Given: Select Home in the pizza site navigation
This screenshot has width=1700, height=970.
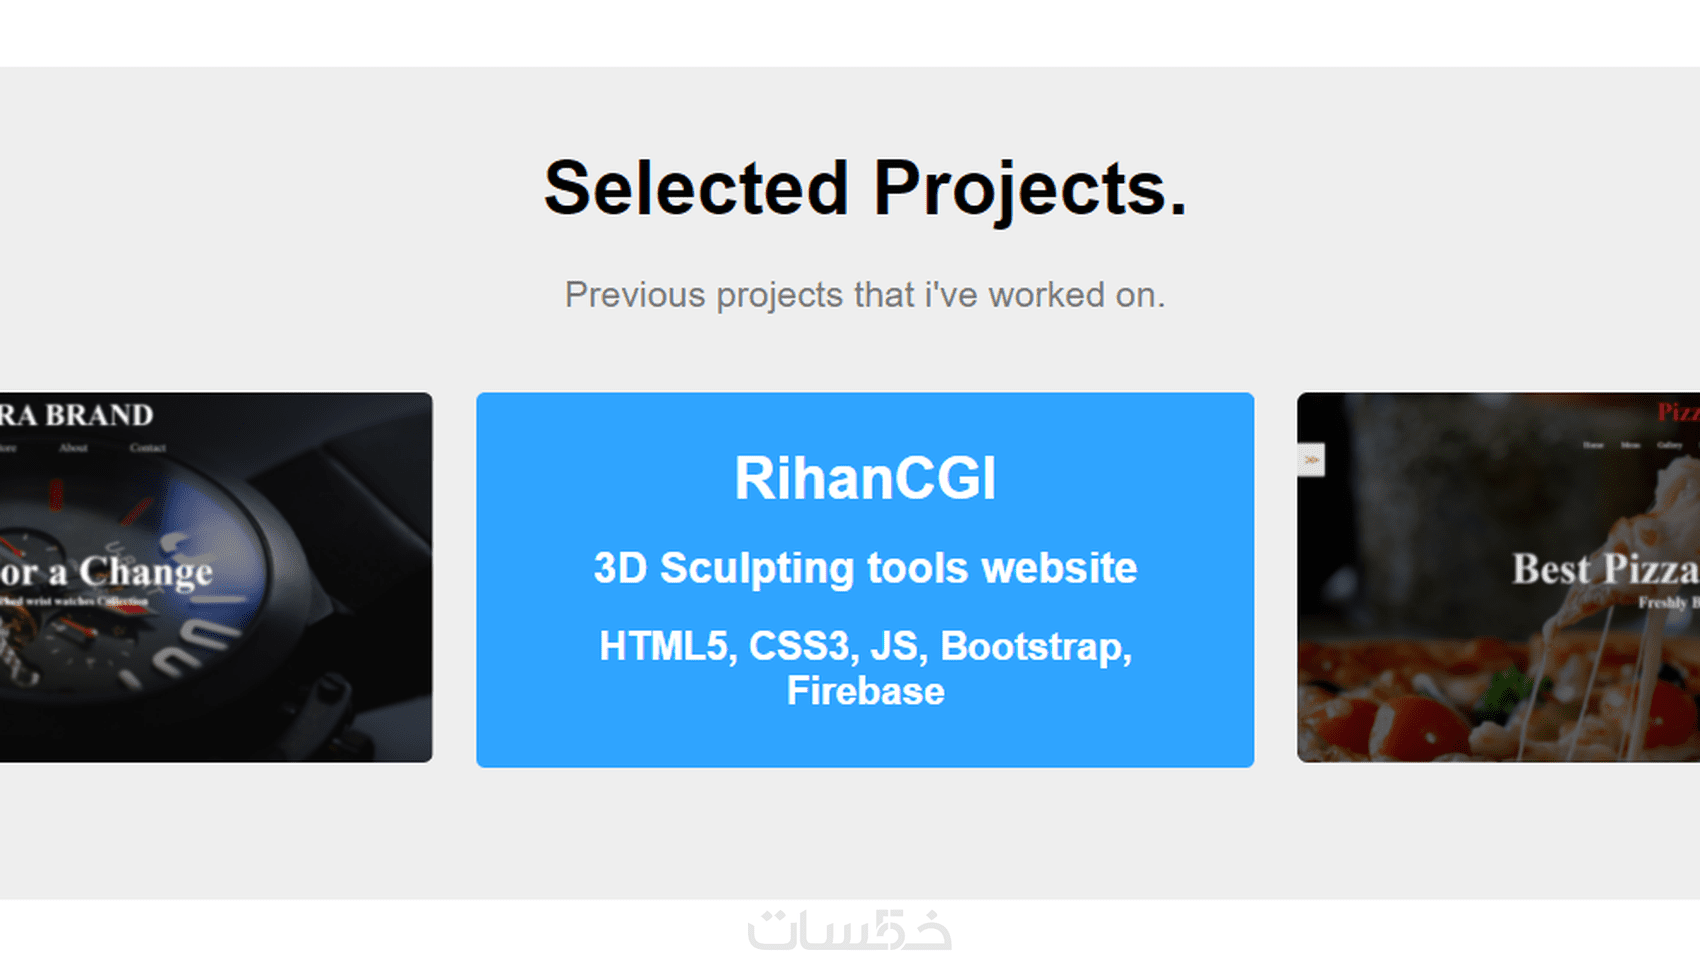Looking at the screenshot, I should point(1593,445).
